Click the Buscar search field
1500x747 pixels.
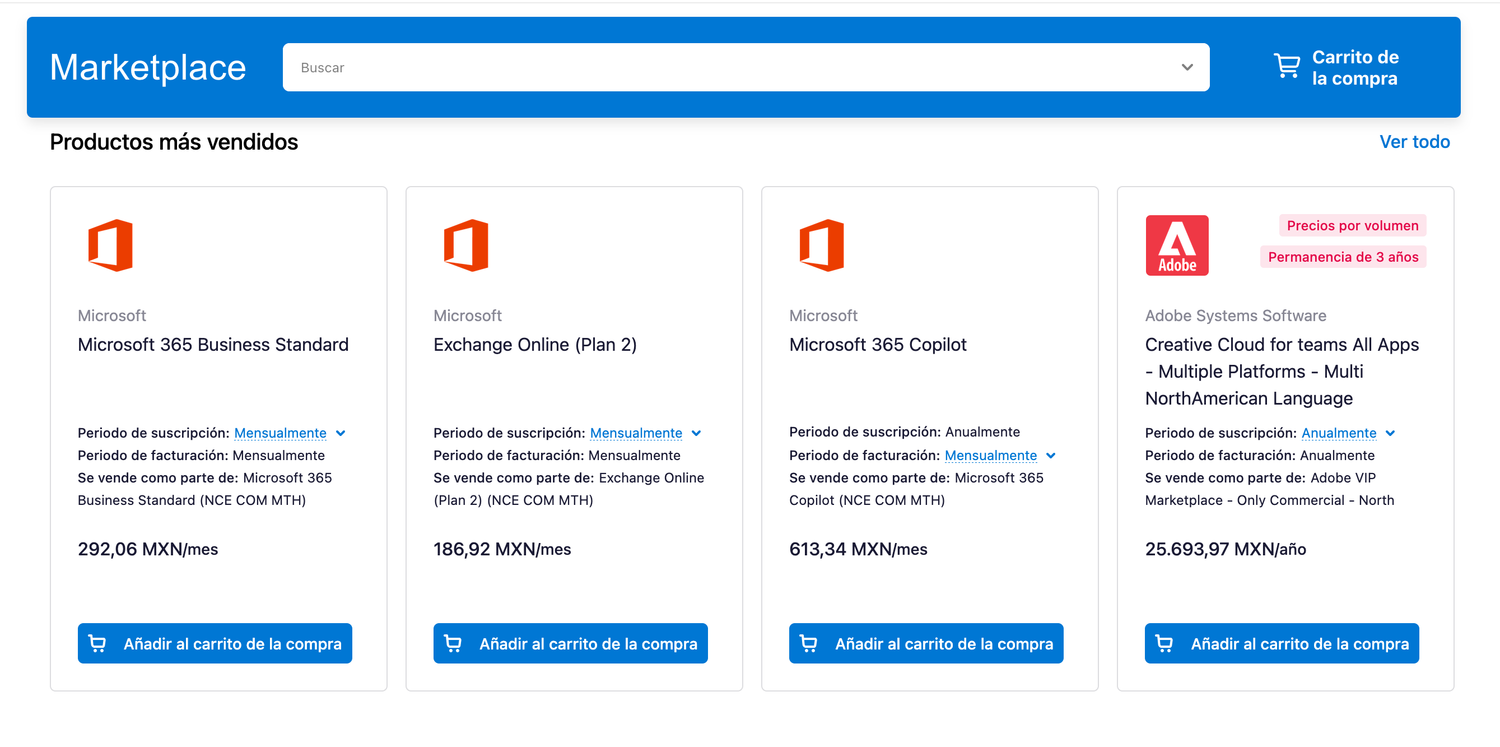730,67
